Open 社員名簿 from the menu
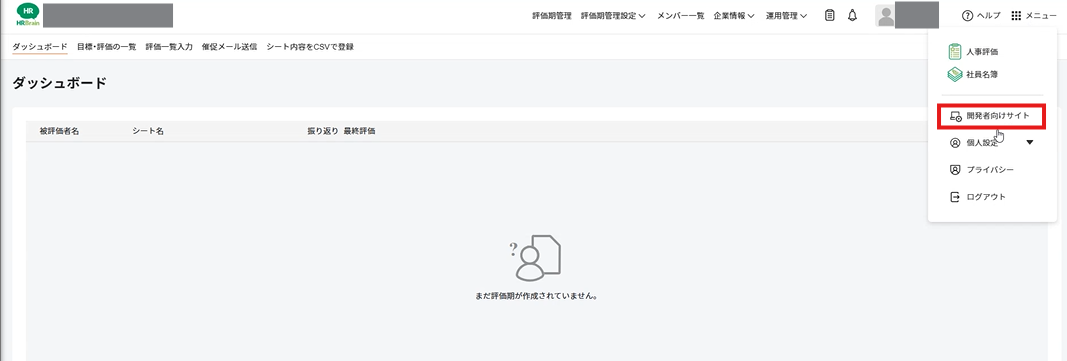Image resolution: width=1067 pixels, height=361 pixels. click(x=982, y=74)
